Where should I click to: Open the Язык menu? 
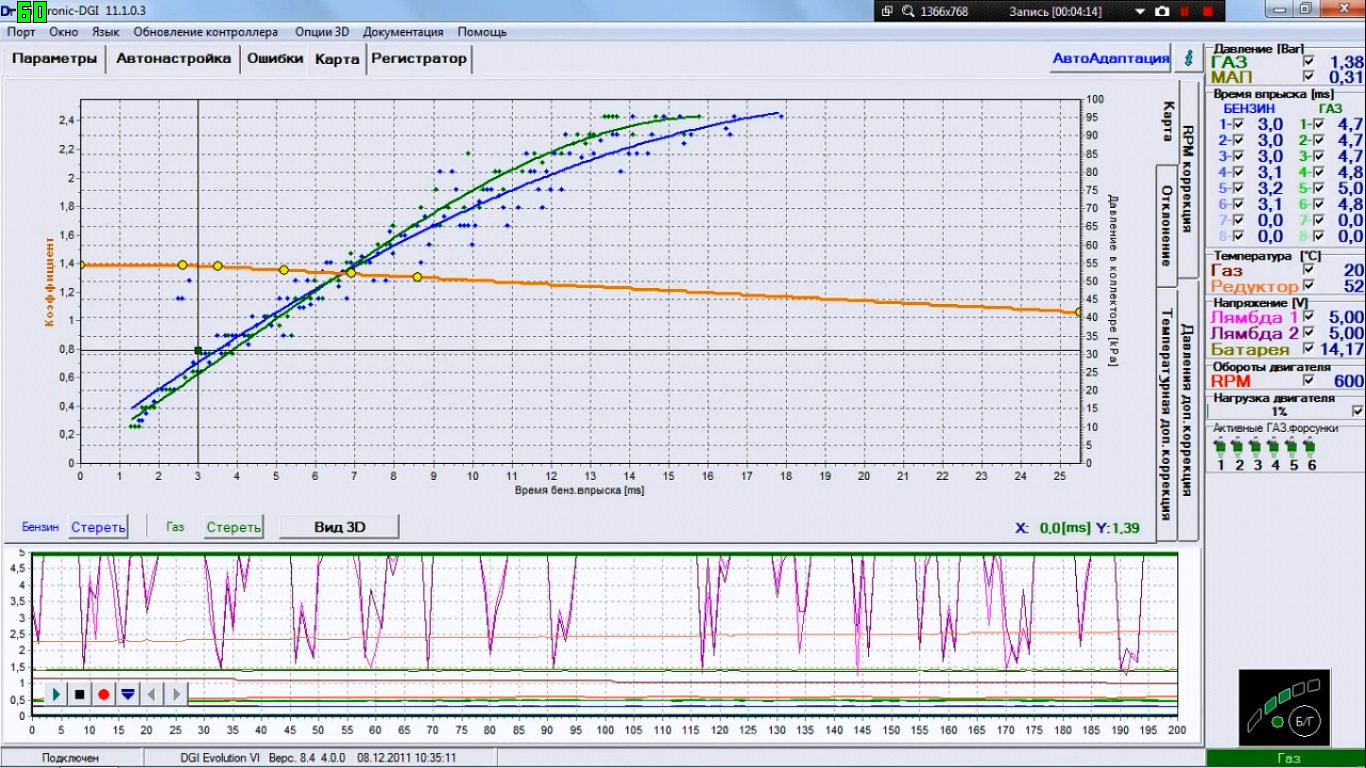[x=105, y=32]
